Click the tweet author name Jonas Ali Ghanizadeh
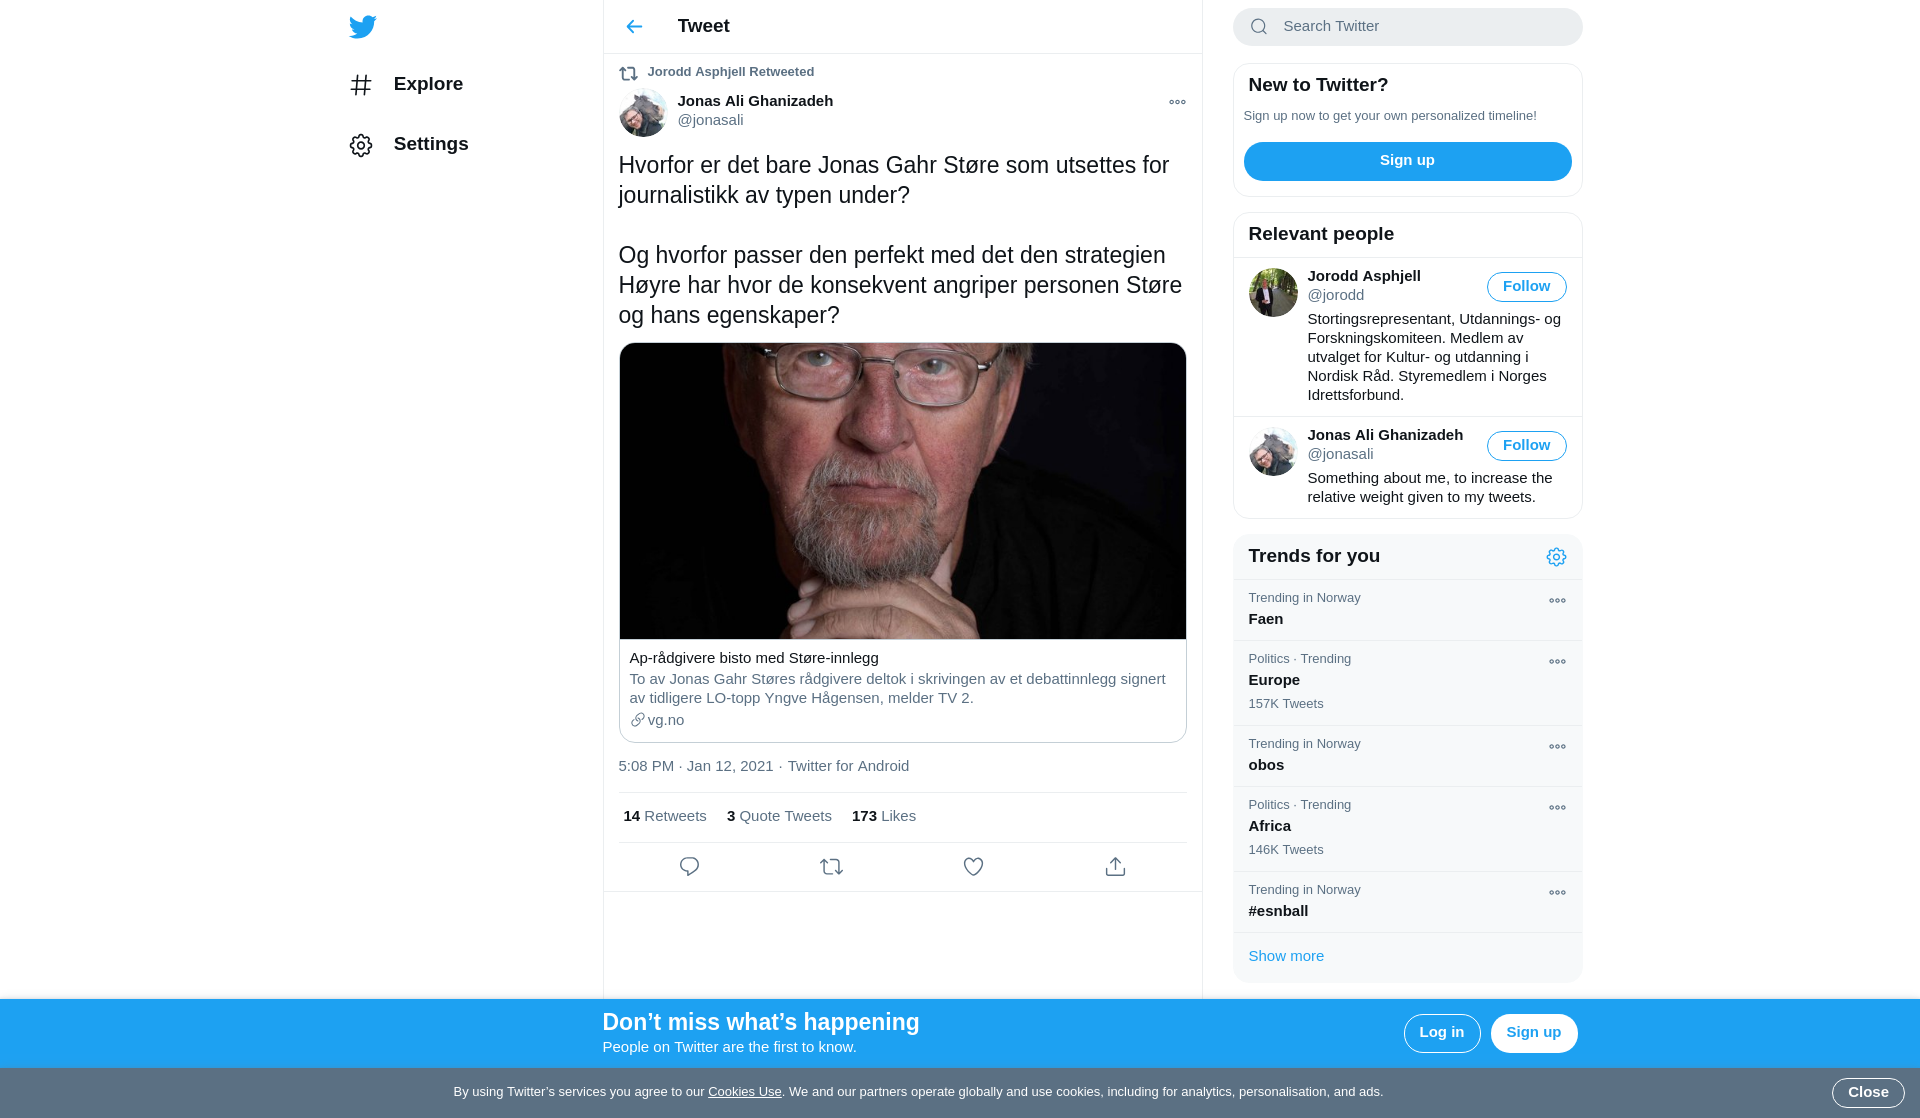1920x1118 pixels. pyautogui.click(x=755, y=101)
